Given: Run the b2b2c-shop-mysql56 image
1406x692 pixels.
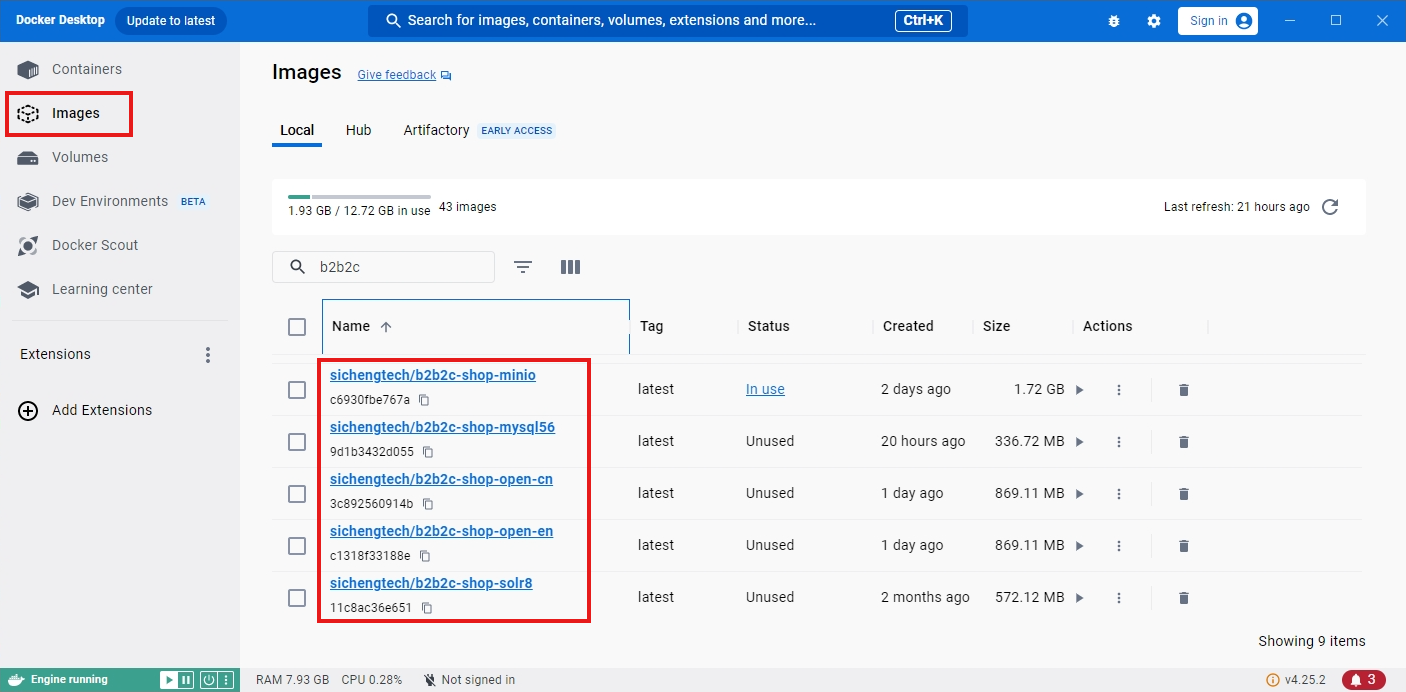Looking at the screenshot, I should tap(1079, 442).
